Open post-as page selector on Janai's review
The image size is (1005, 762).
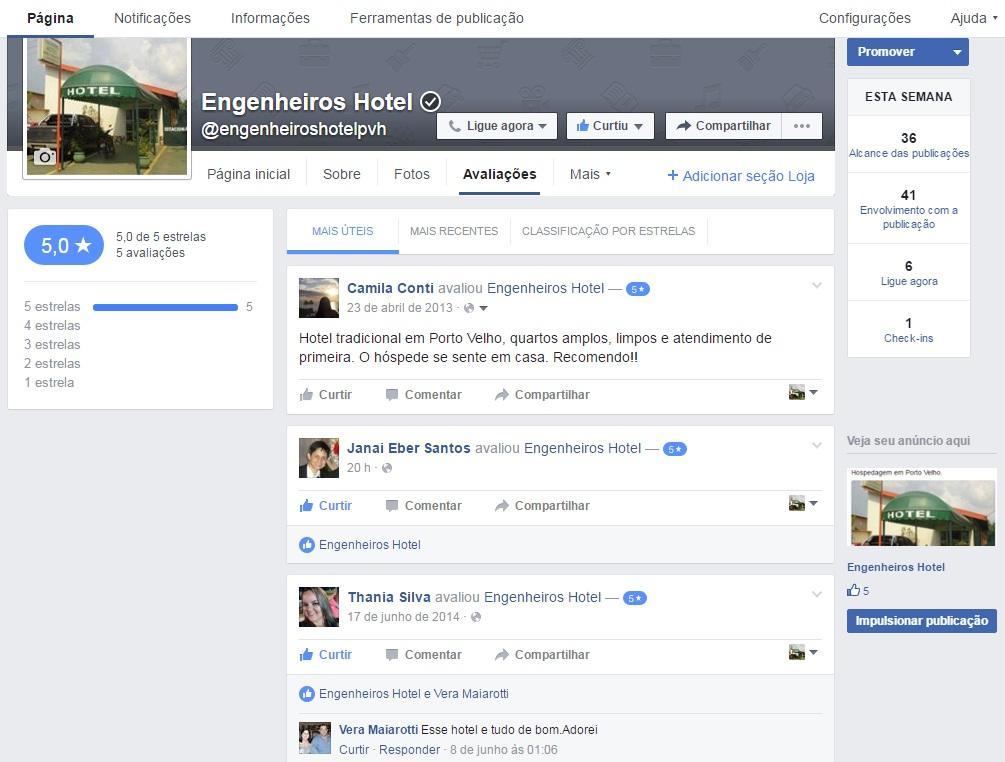(803, 503)
